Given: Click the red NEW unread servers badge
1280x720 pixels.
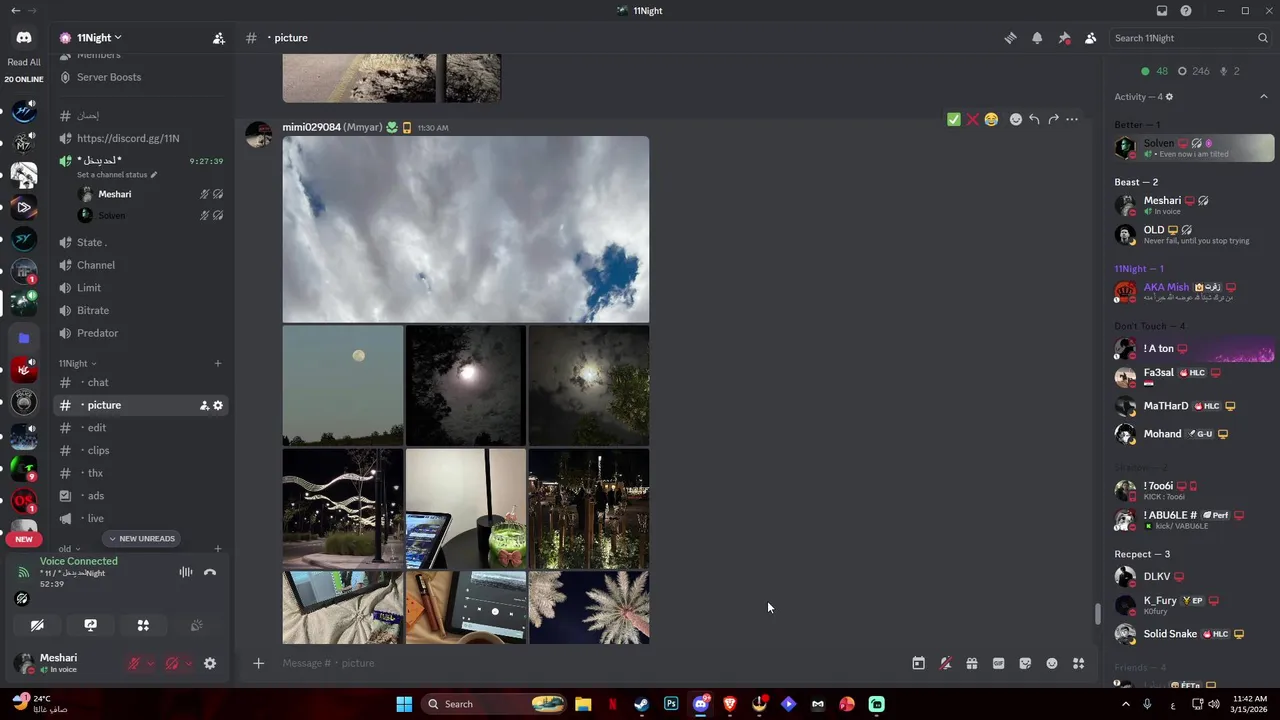Looking at the screenshot, I should (x=24, y=539).
